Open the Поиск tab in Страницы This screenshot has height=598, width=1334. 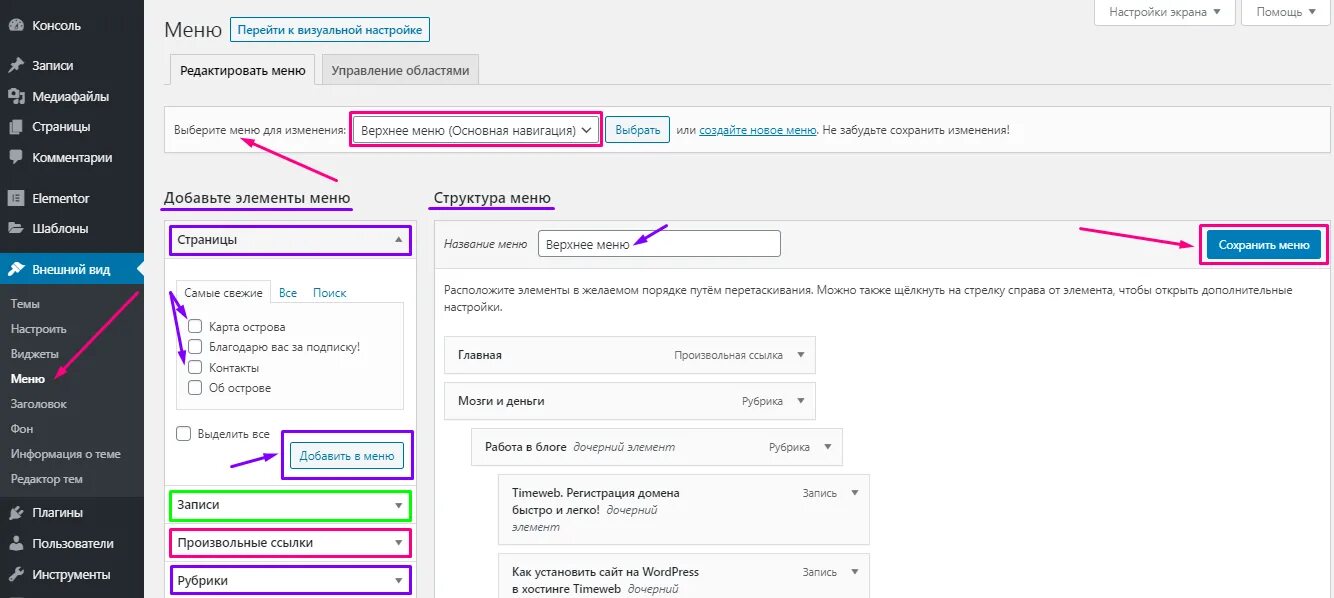pos(329,293)
